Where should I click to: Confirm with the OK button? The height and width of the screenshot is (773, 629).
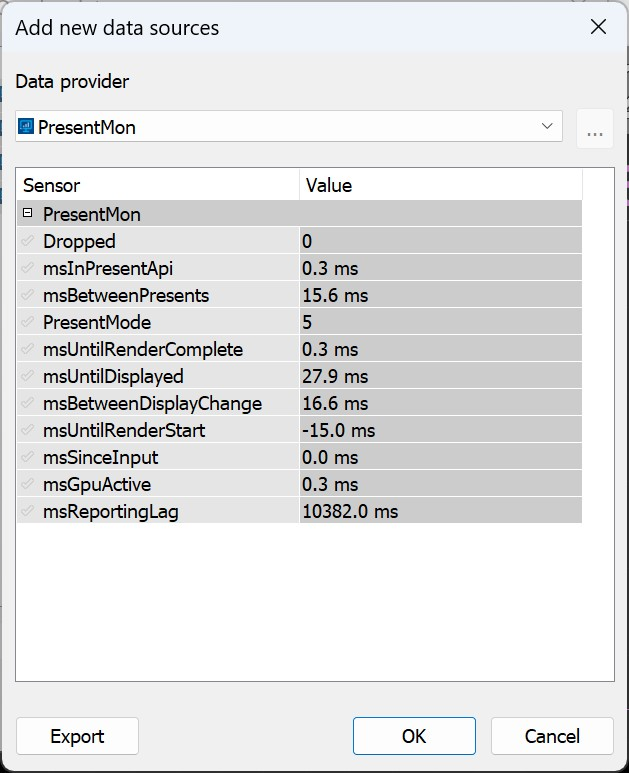coord(414,736)
